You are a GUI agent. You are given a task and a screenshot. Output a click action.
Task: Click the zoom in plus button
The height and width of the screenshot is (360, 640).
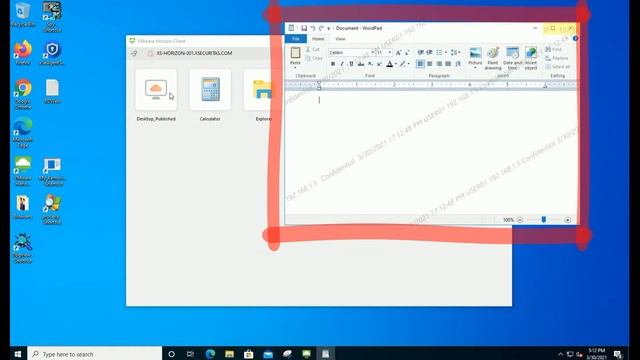point(567,220)
